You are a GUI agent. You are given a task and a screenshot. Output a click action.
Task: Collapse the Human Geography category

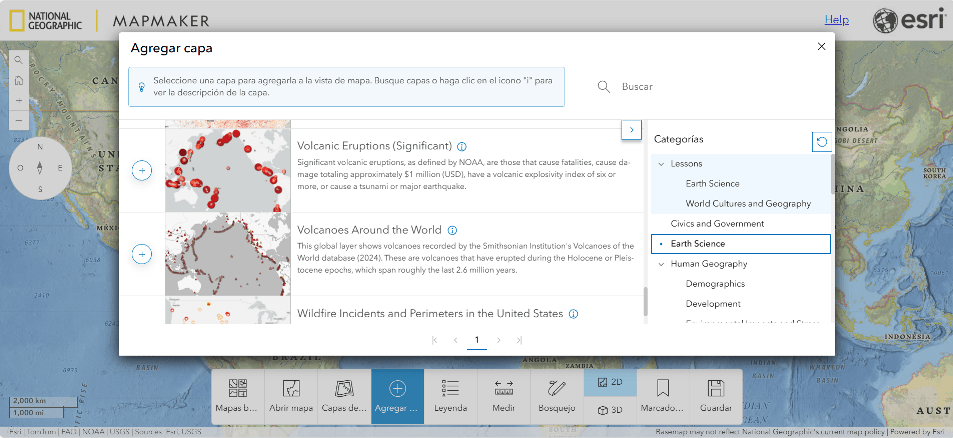click(660, 264)
